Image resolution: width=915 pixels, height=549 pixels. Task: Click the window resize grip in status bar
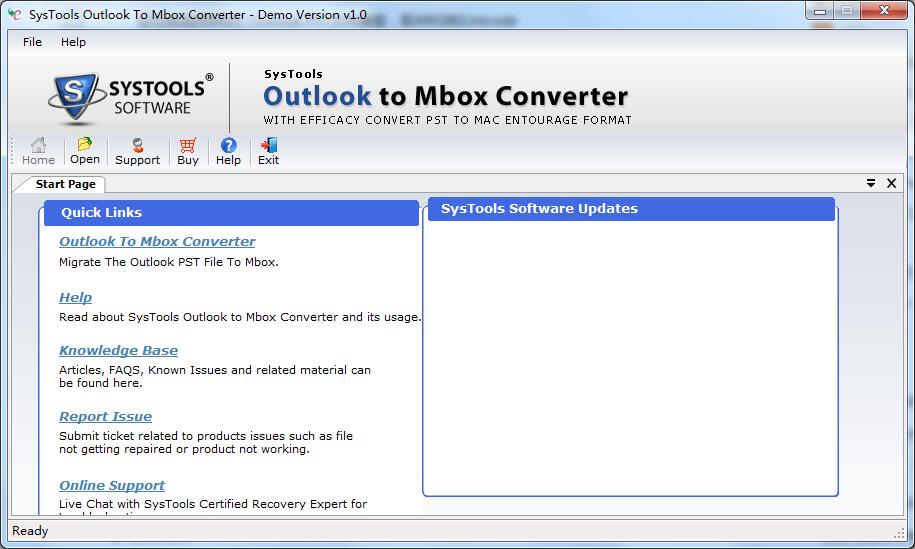click(x=899, y=533)
